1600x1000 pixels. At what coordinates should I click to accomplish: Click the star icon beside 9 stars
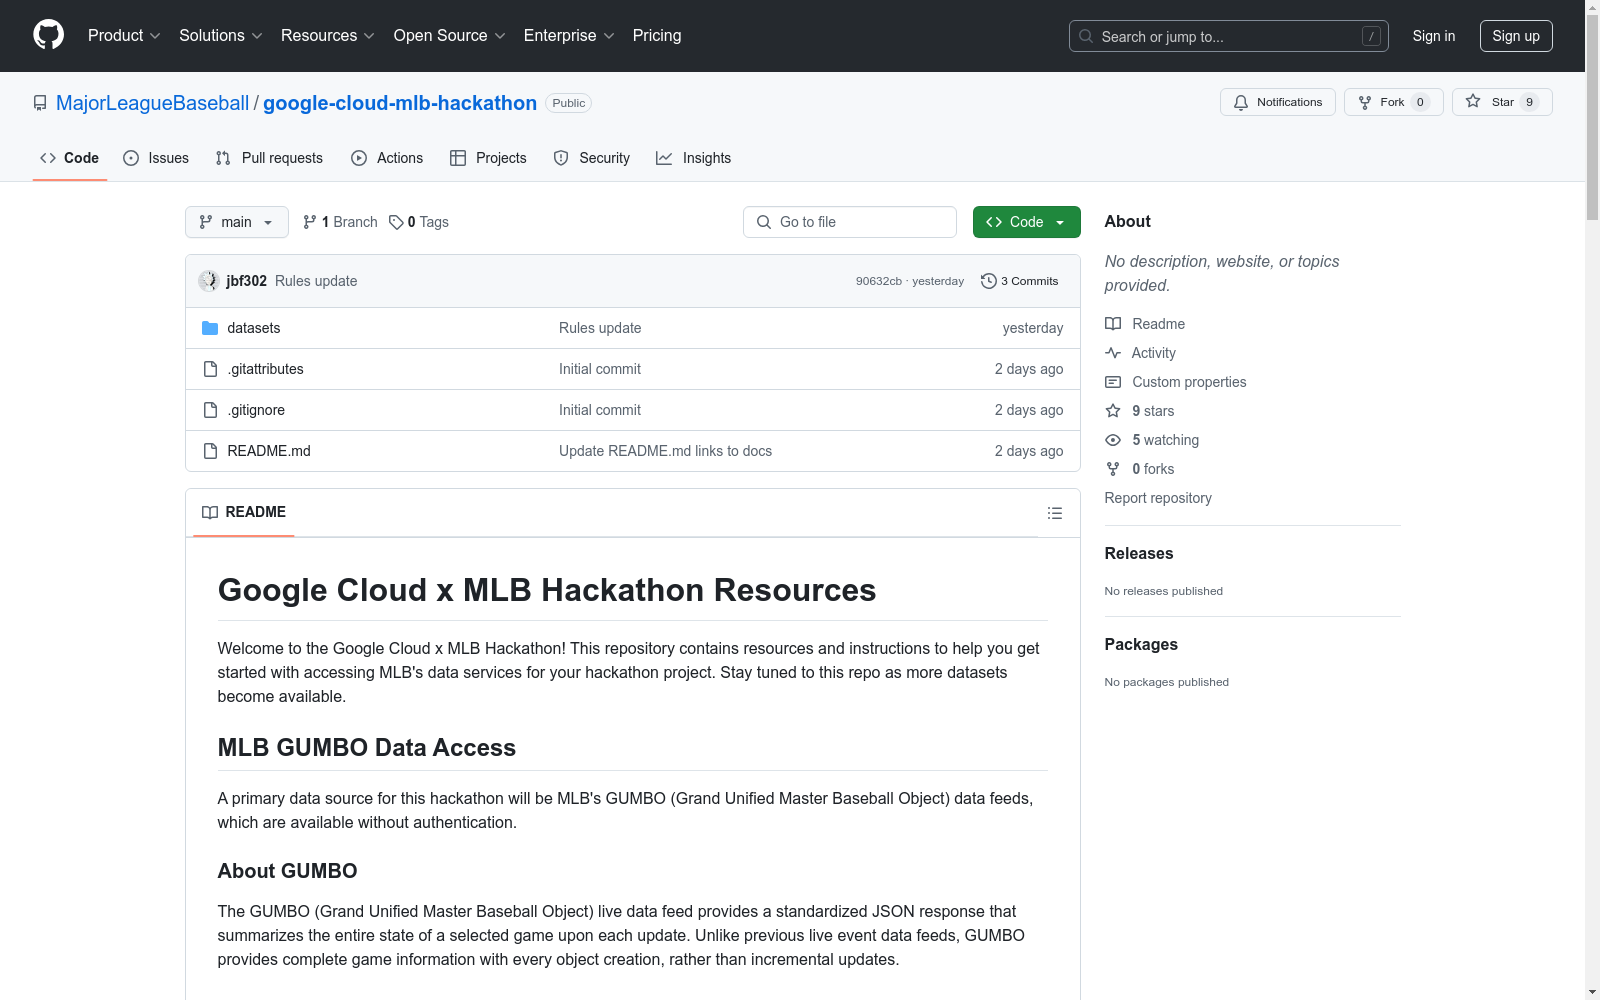coord(1113,411)
